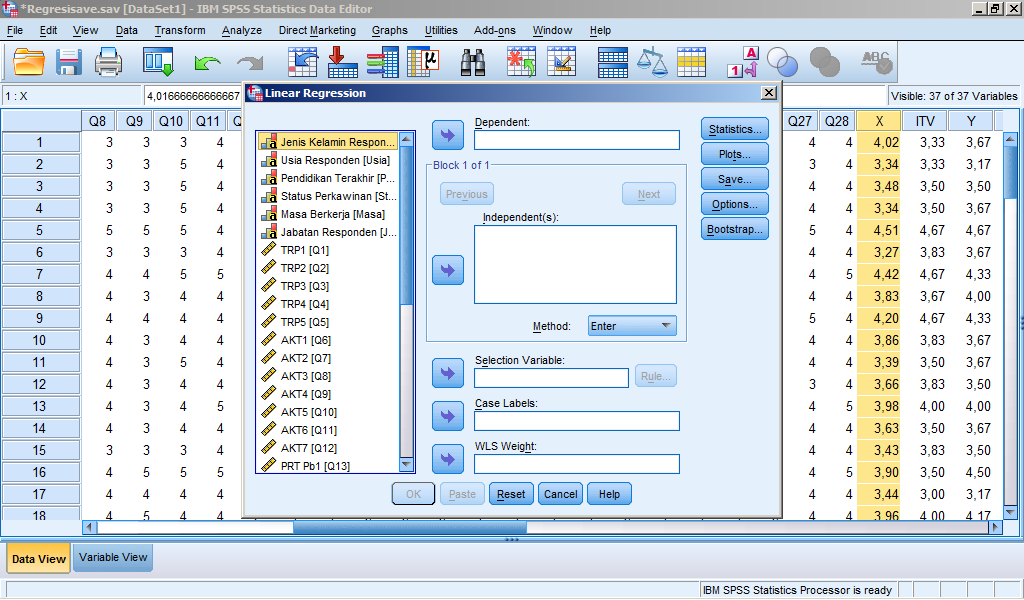The image size is (1024, 600).
Task: Open the Analyze menu
Action: pyautogui.click(x=242, y=30)
